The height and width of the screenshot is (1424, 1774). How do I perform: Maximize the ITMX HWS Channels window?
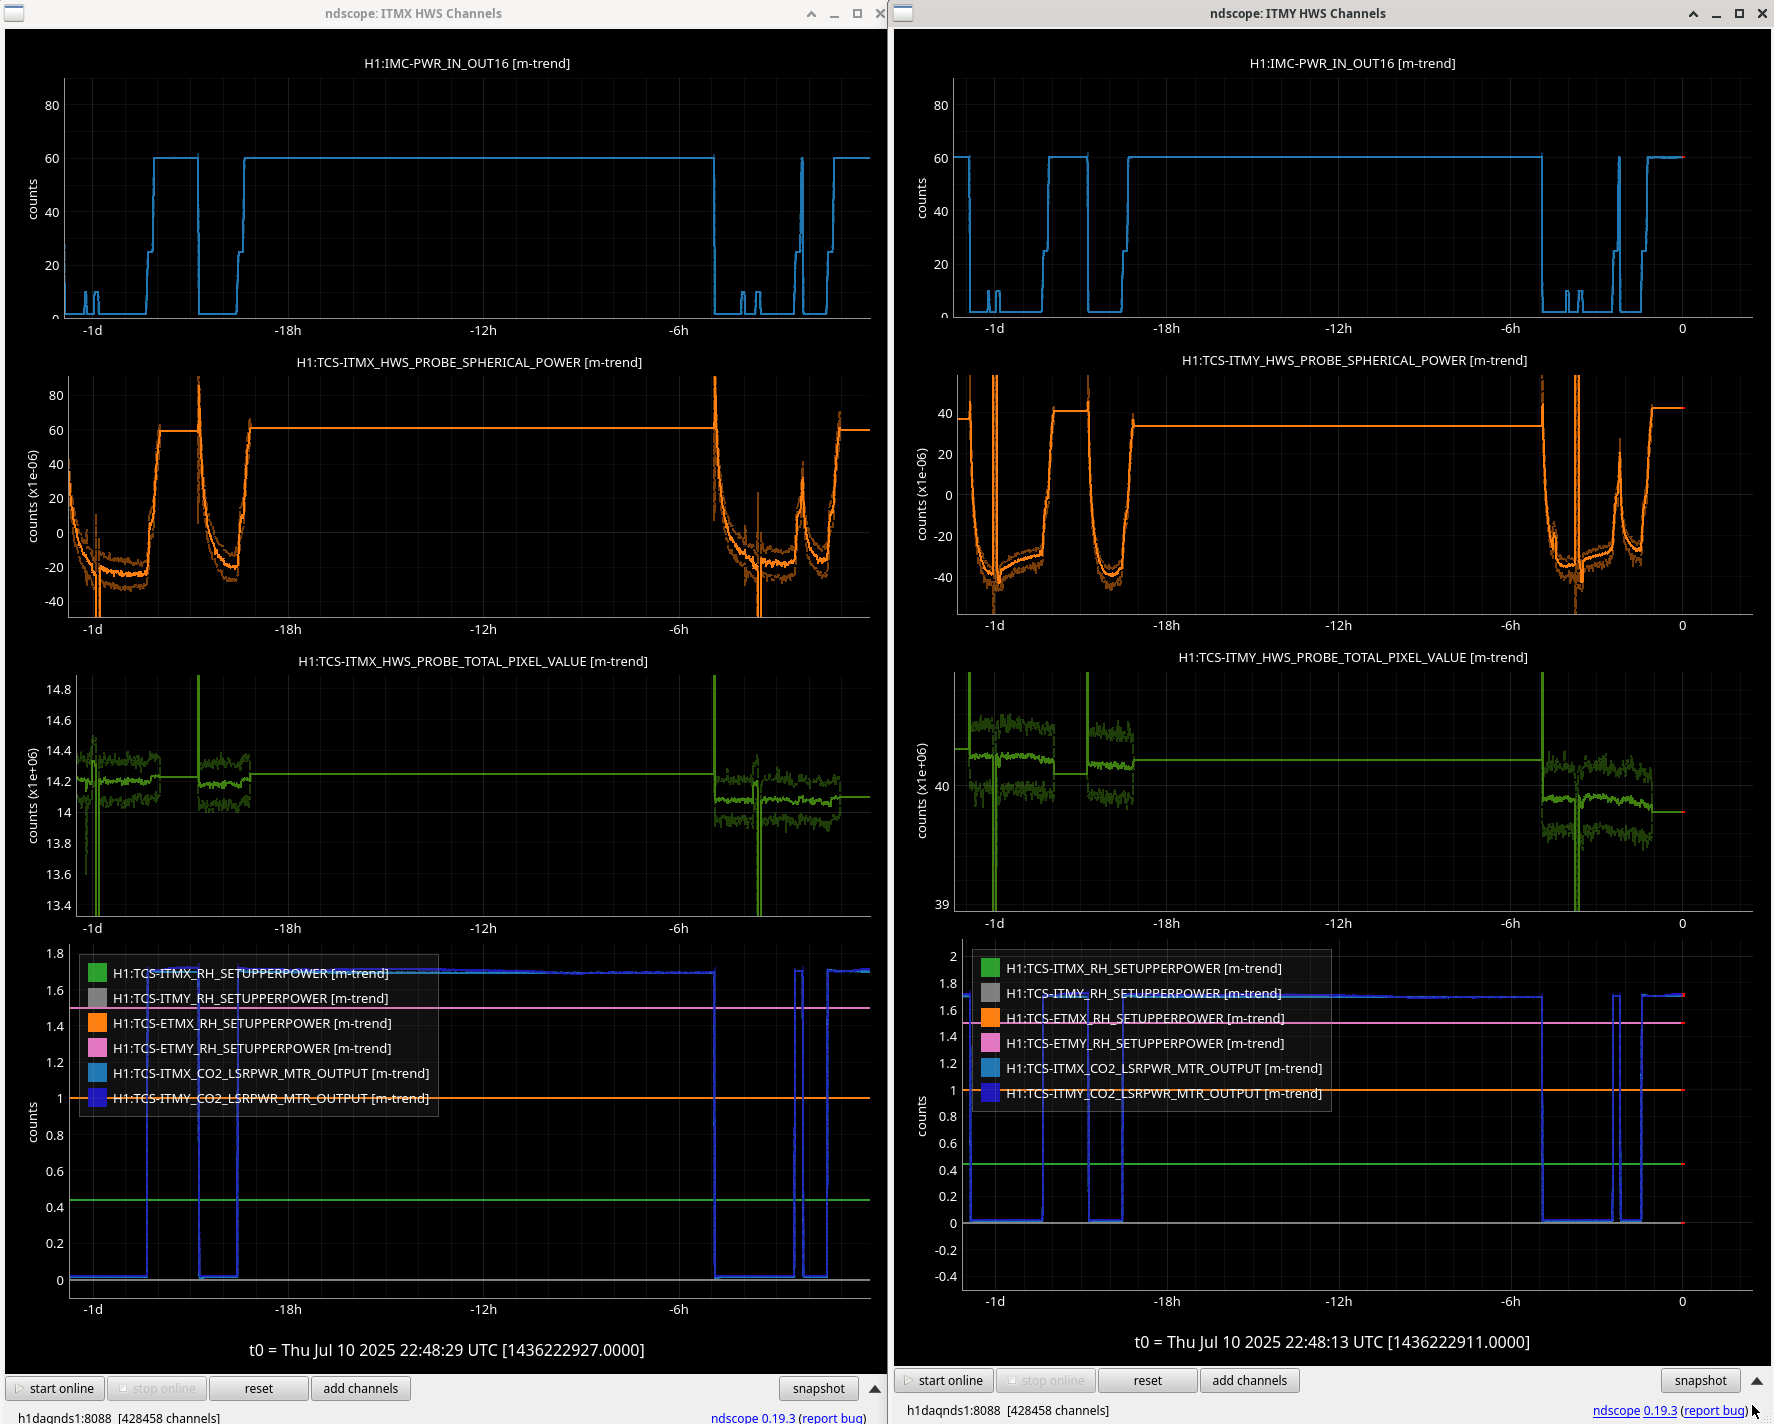click(x=857, y=14)
